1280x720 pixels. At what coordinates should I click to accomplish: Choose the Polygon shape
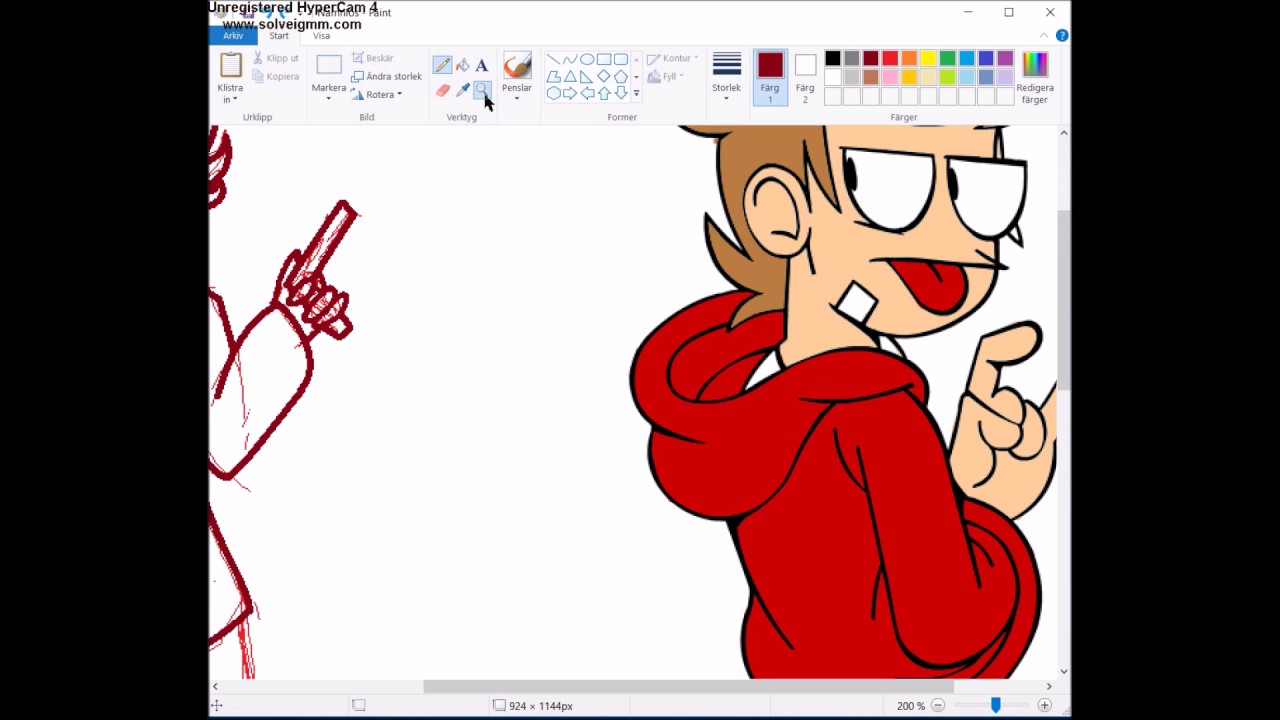(x=553, y=76)
